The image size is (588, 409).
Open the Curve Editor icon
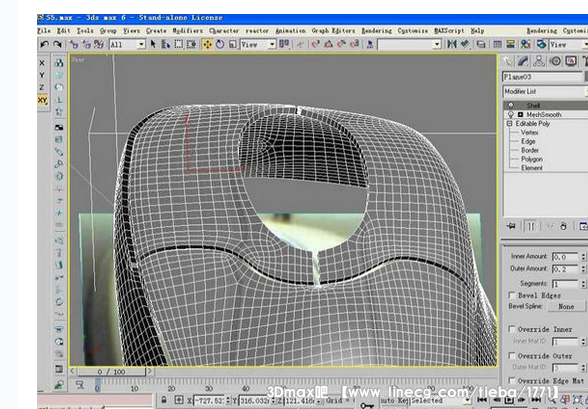(x=497, y=44)
